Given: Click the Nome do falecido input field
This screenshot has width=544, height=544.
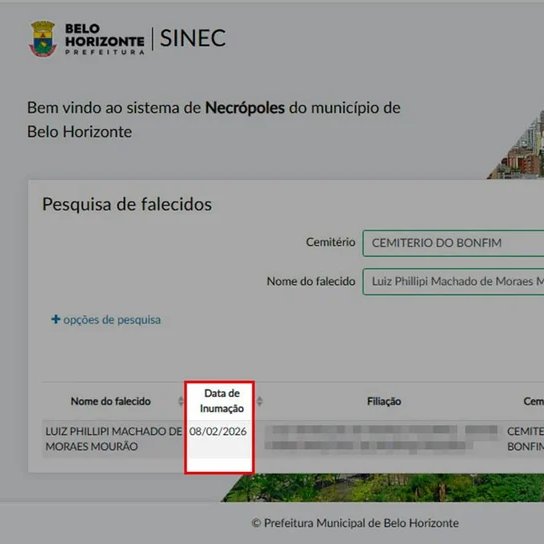Looking at the screenshot, I should (x=453, y=281).
